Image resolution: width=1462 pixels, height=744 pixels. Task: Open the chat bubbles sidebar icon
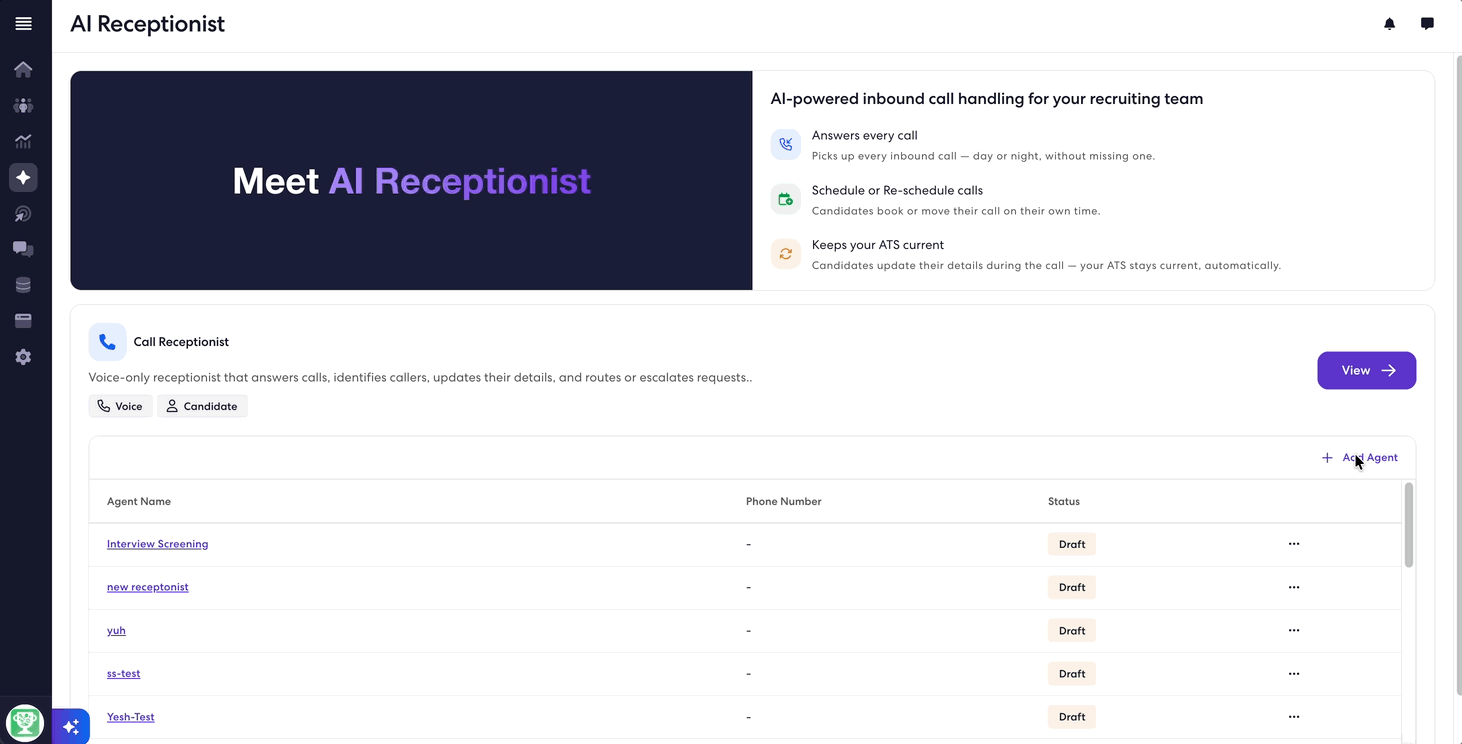point(23,249)
